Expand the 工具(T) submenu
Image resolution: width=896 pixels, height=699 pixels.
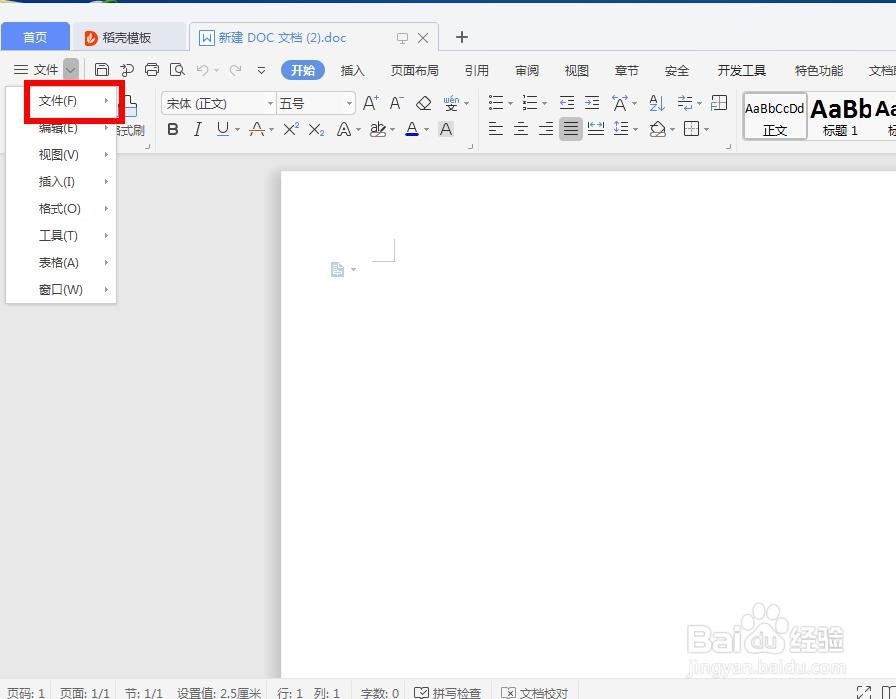coord(61,235)
